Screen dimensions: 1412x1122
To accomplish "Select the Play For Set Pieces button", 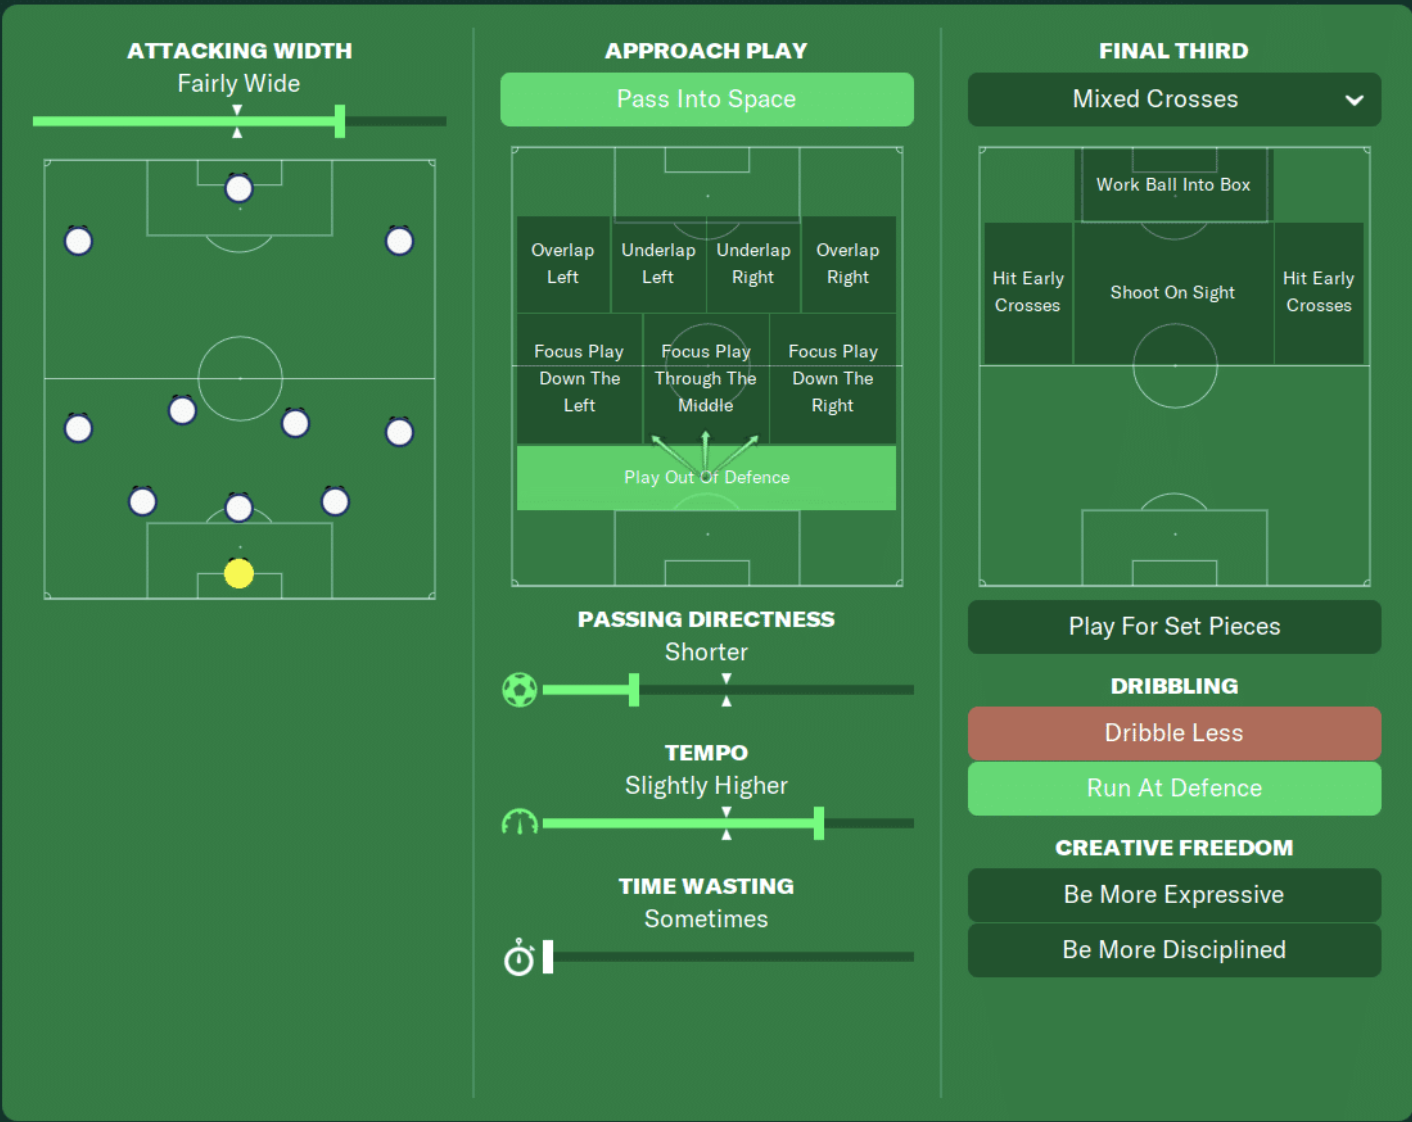I will [x=1174, y=627].
